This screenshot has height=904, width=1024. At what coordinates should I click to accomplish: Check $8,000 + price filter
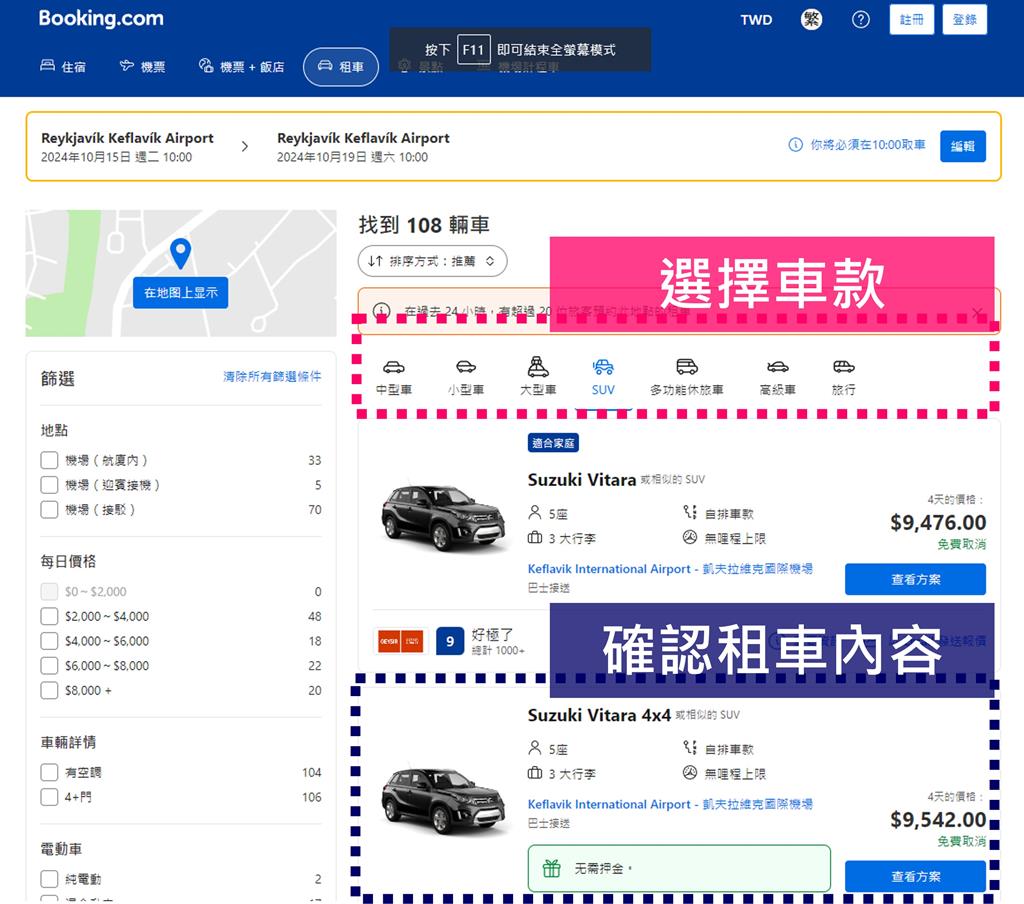pyautogui.click(x=50, y=690)
